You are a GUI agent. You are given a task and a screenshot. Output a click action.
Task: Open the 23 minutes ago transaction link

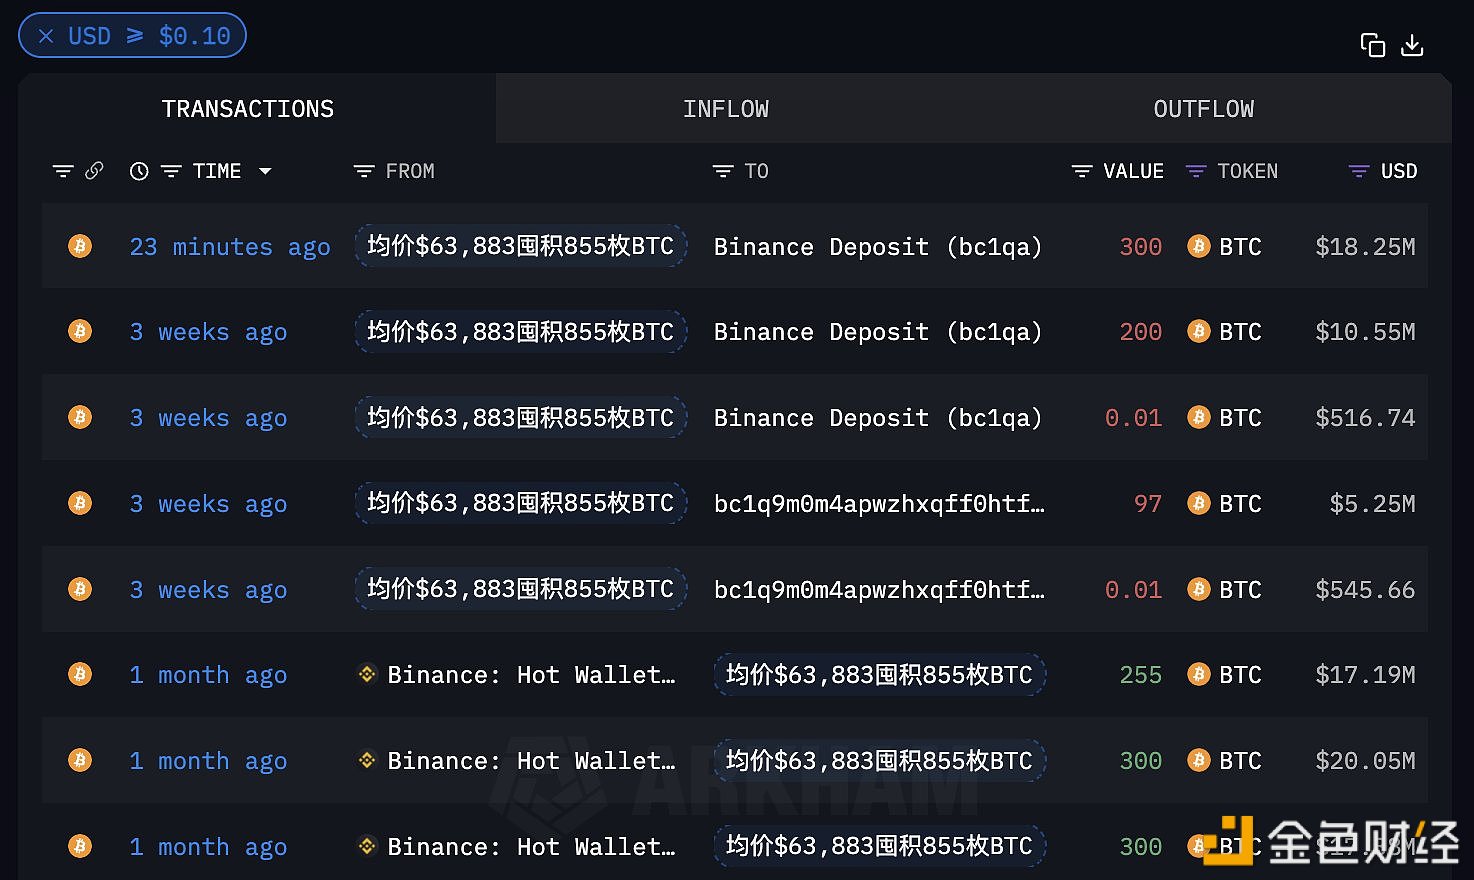tap(230, 247)
